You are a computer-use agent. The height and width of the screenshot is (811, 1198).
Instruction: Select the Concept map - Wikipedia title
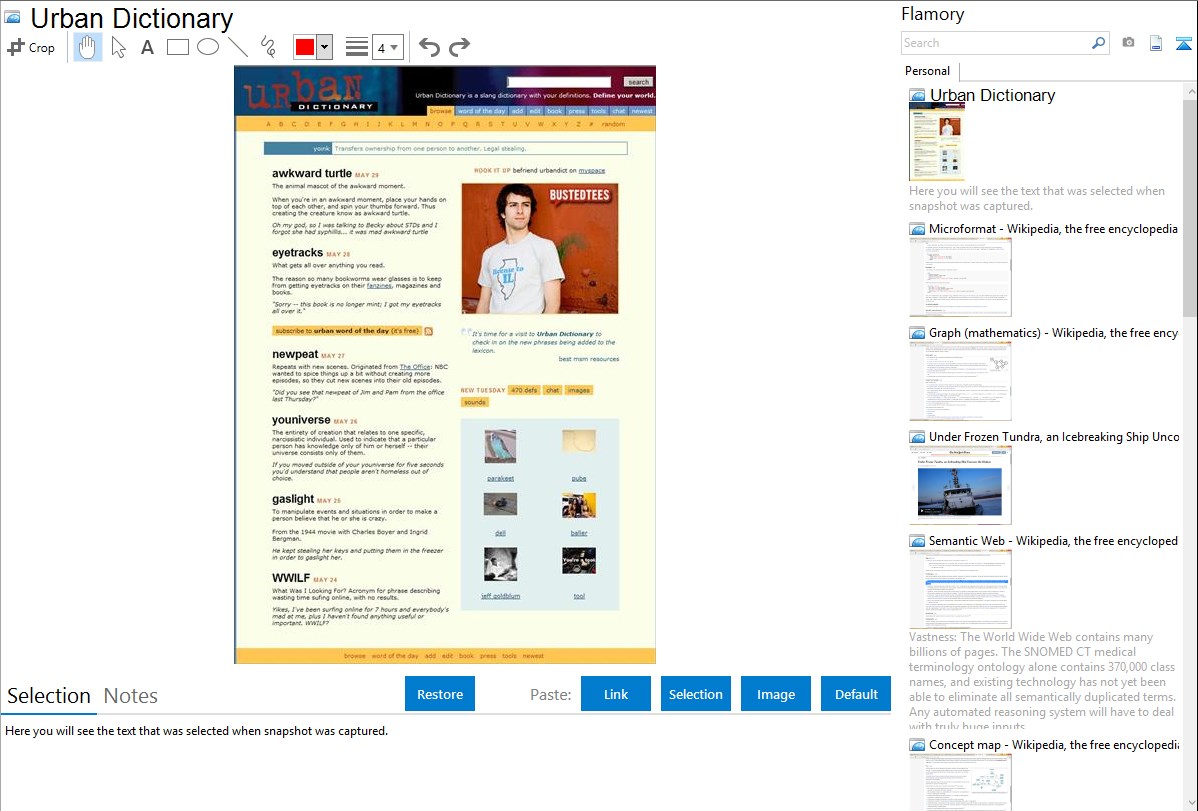(1054, 744)
